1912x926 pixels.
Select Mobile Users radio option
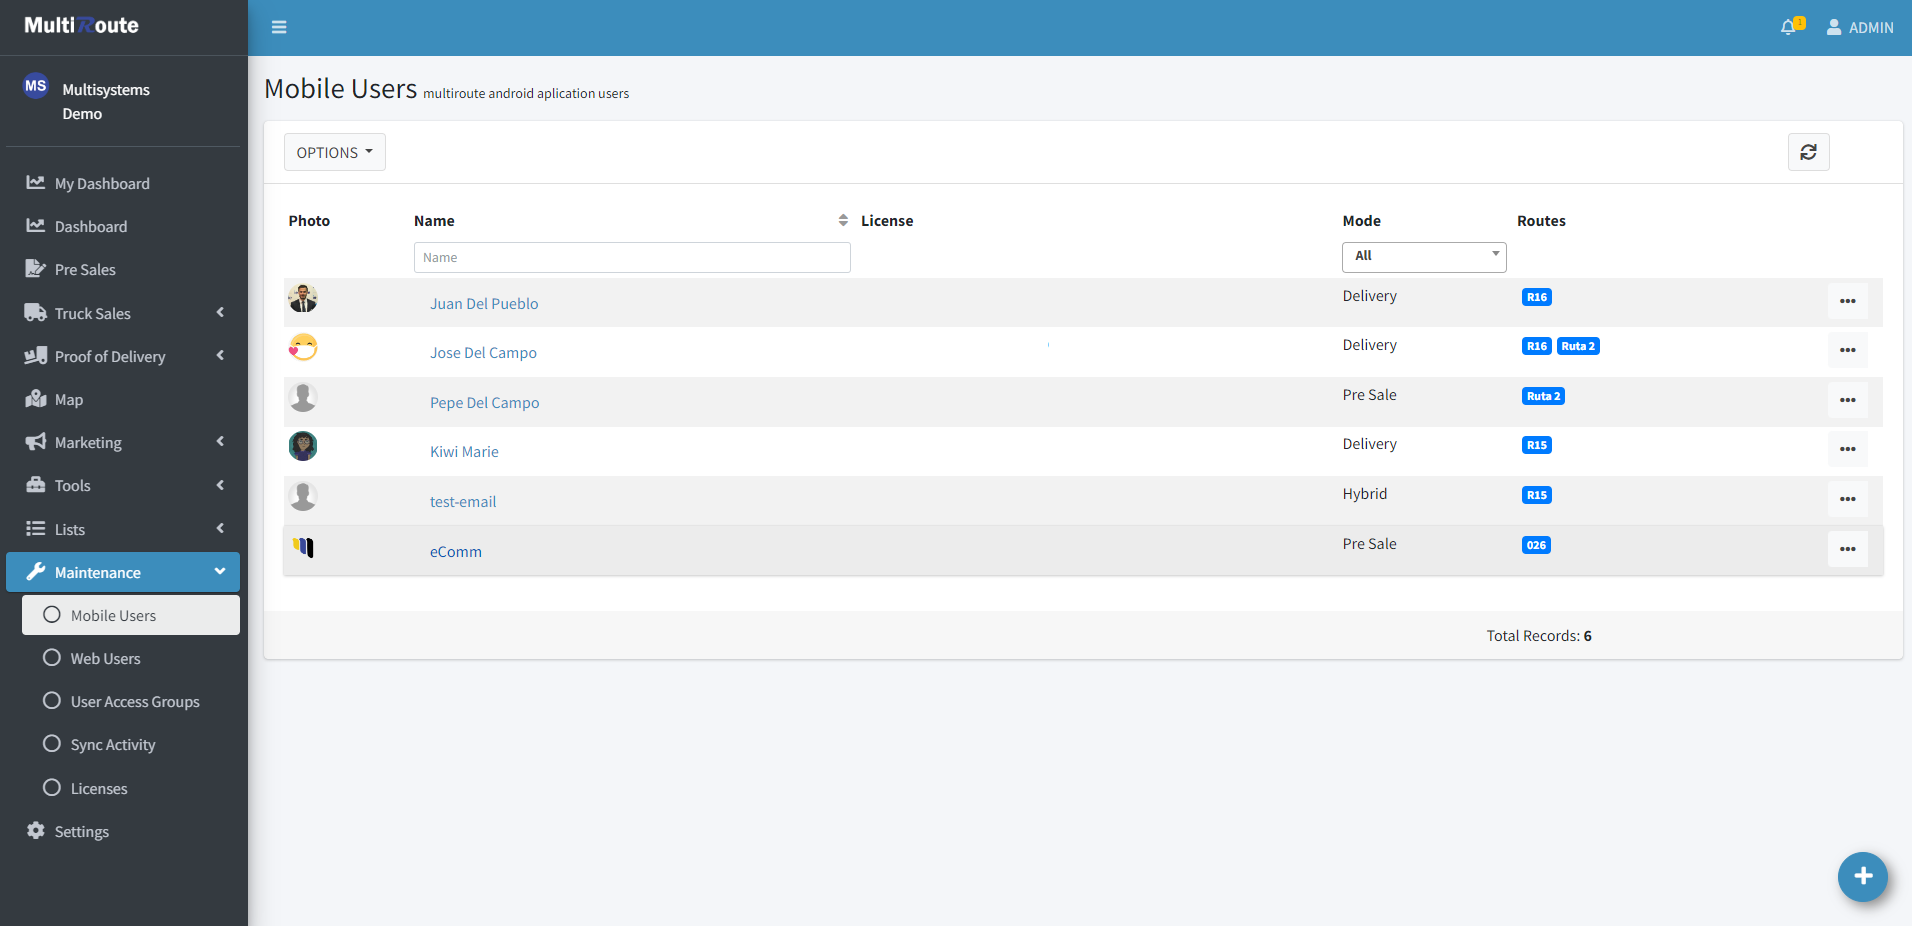click(x=51, y=614)
